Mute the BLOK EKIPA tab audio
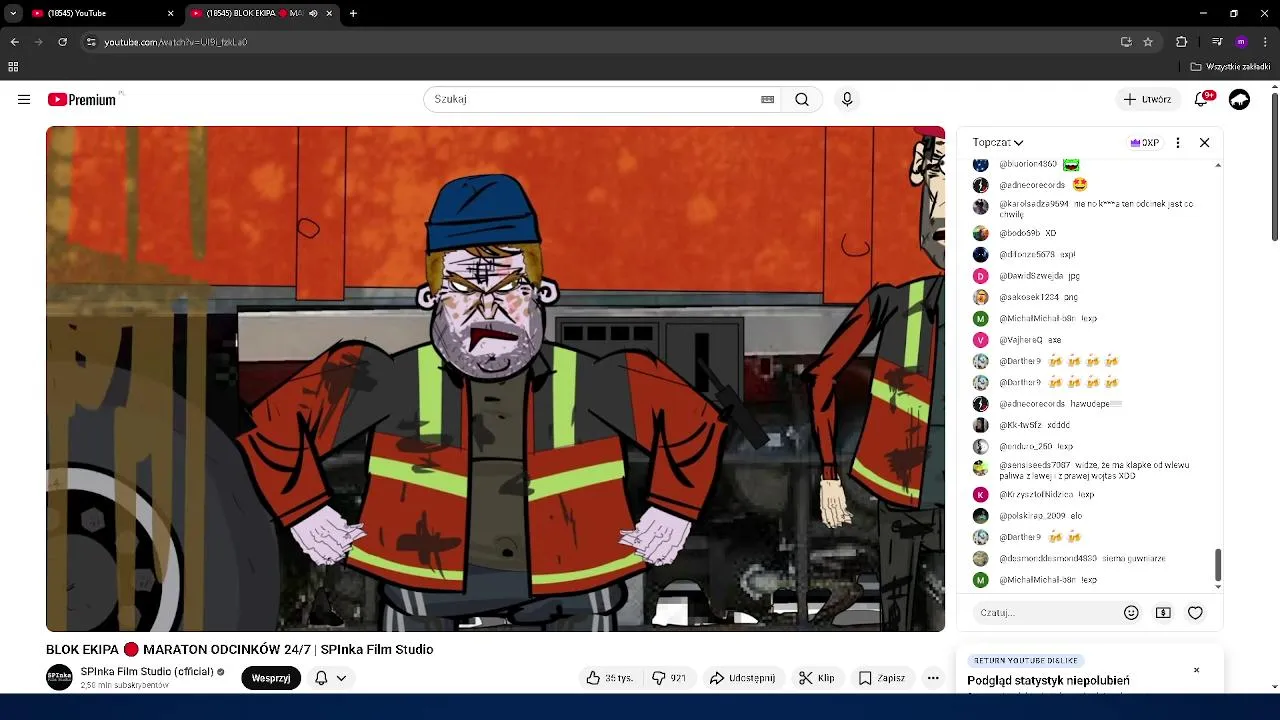1280x720 pixels. coord(313,13)
